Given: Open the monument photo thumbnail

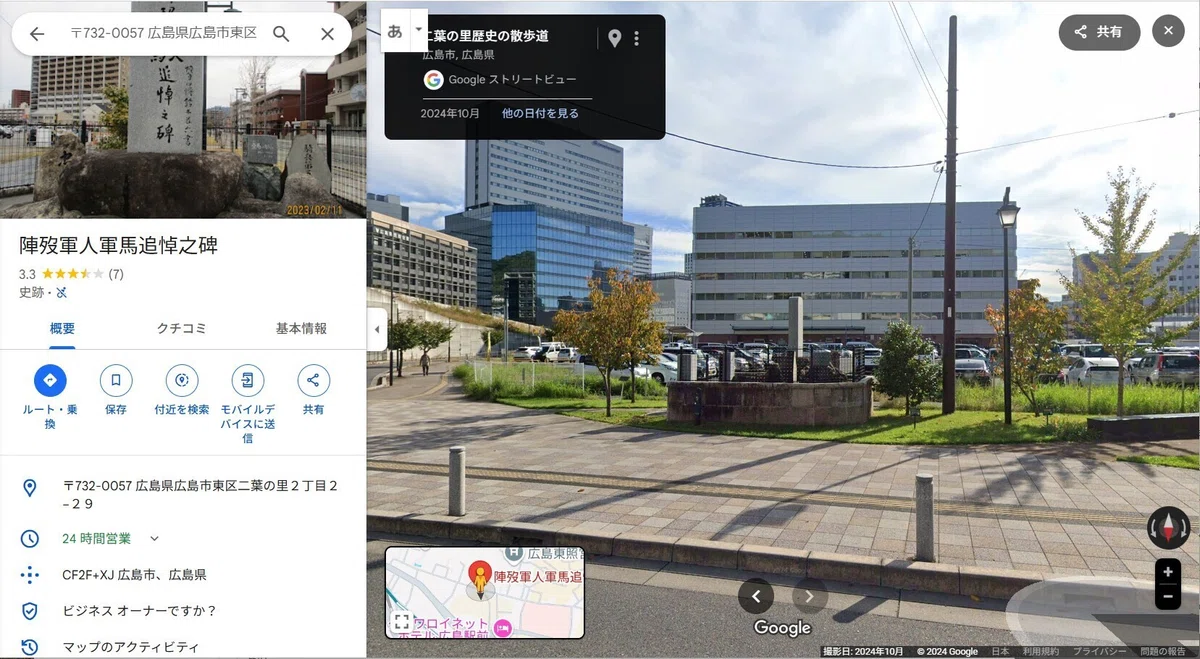Looking at the screenshot, I should pos(183,109).
